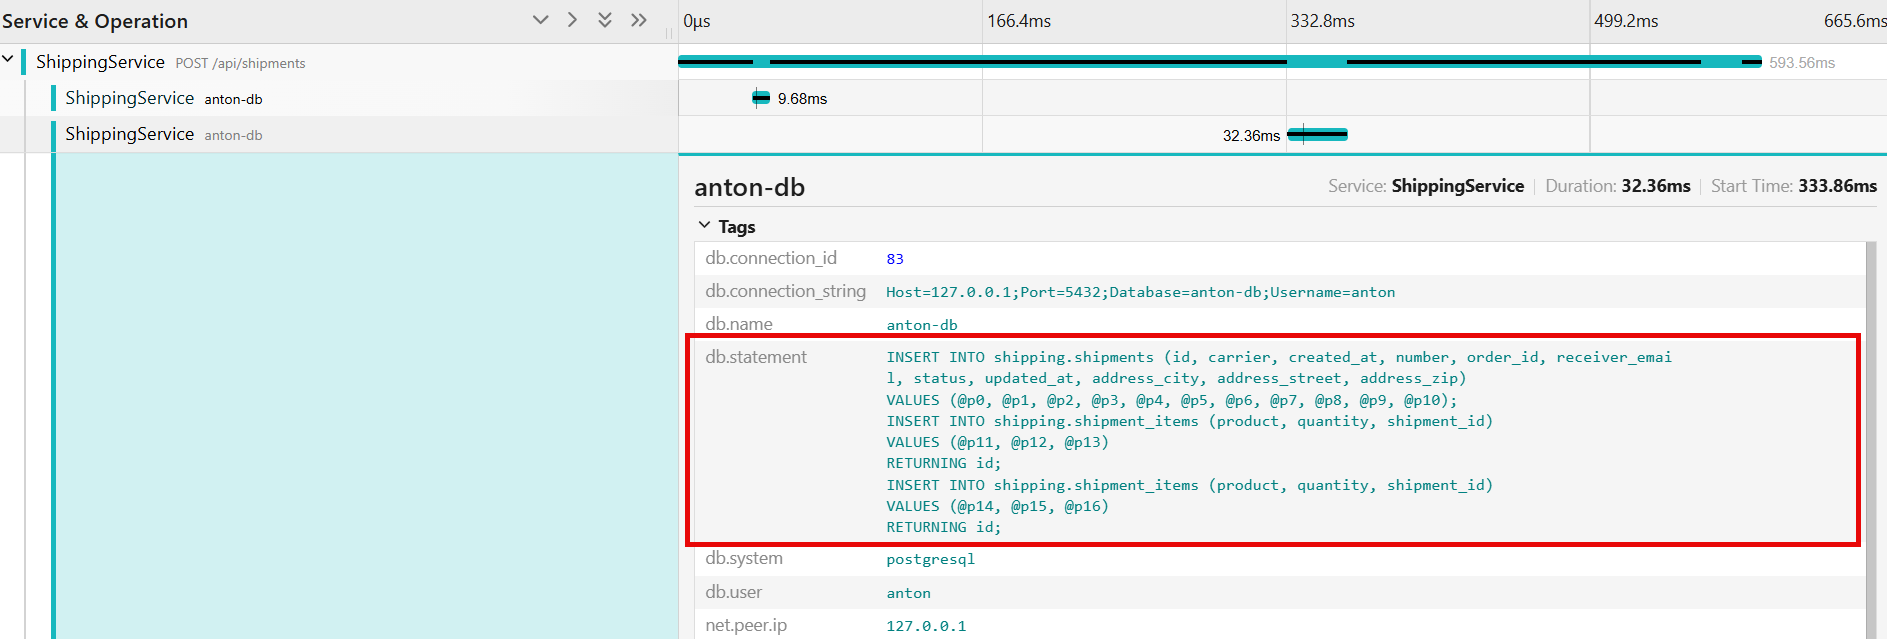Viewport: 1887px width, 639px height.
Task: Click the 9.68ms span bar in timeline
Action: [x=761, y=98]
